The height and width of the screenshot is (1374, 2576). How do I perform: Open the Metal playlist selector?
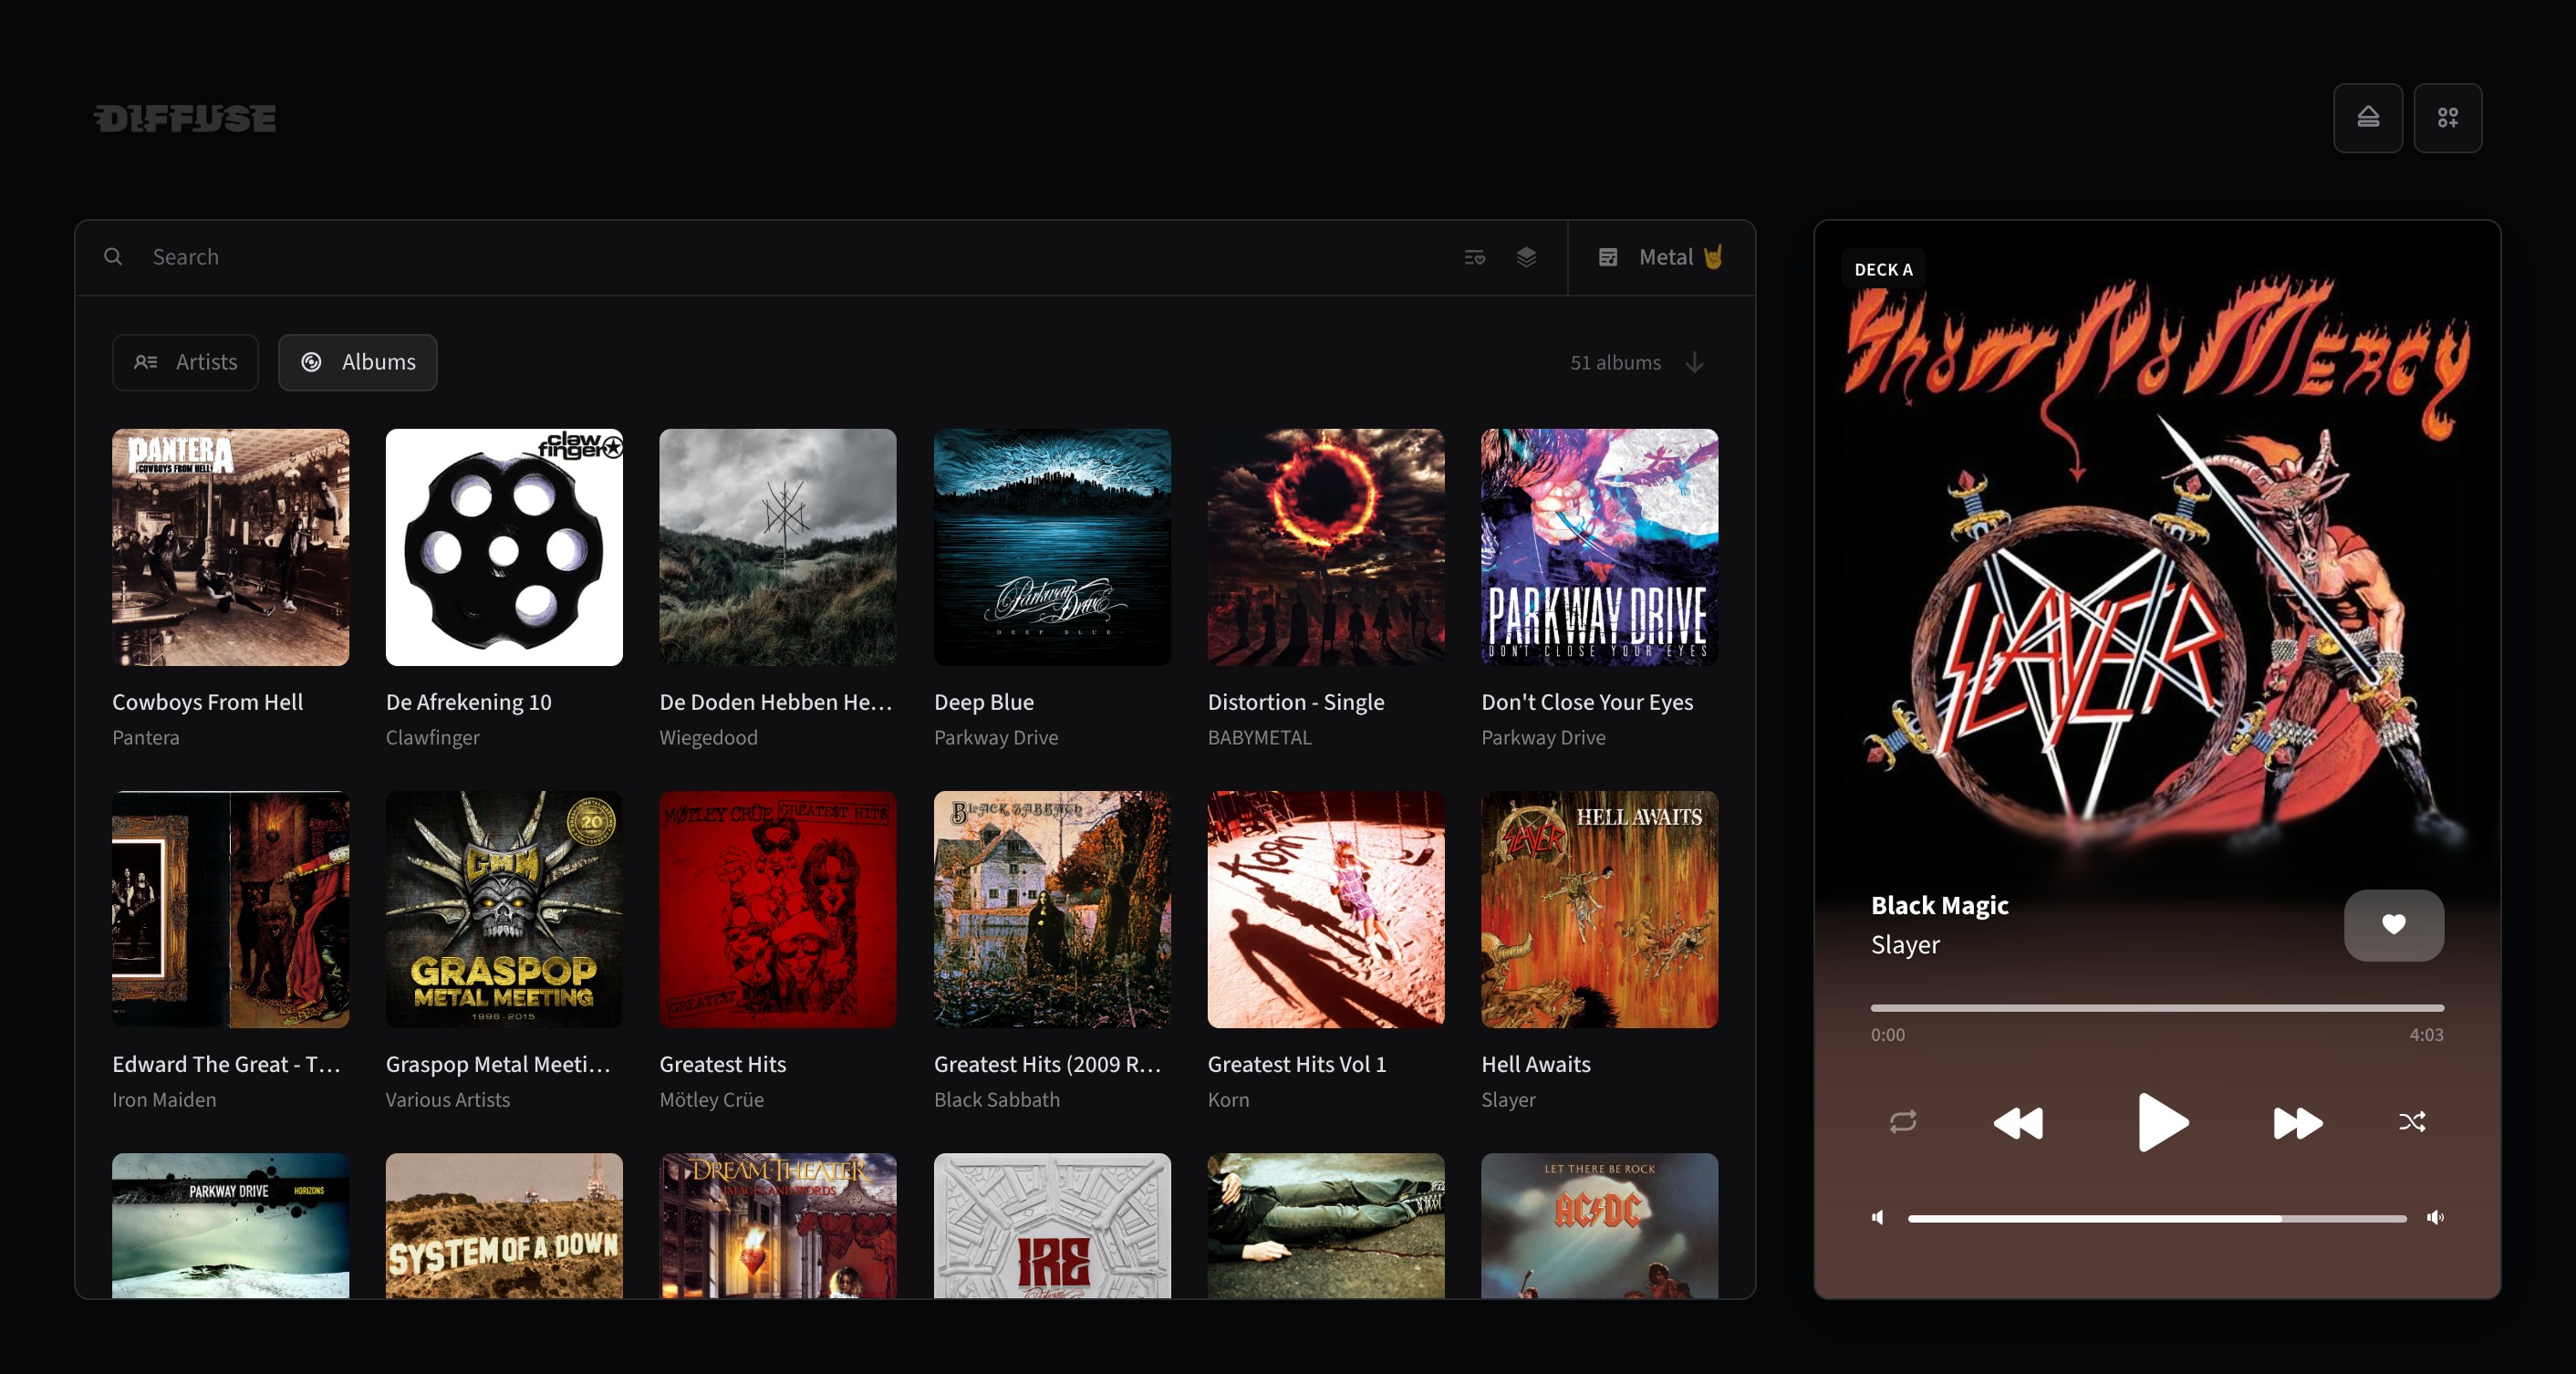[x=1661, y=257]
